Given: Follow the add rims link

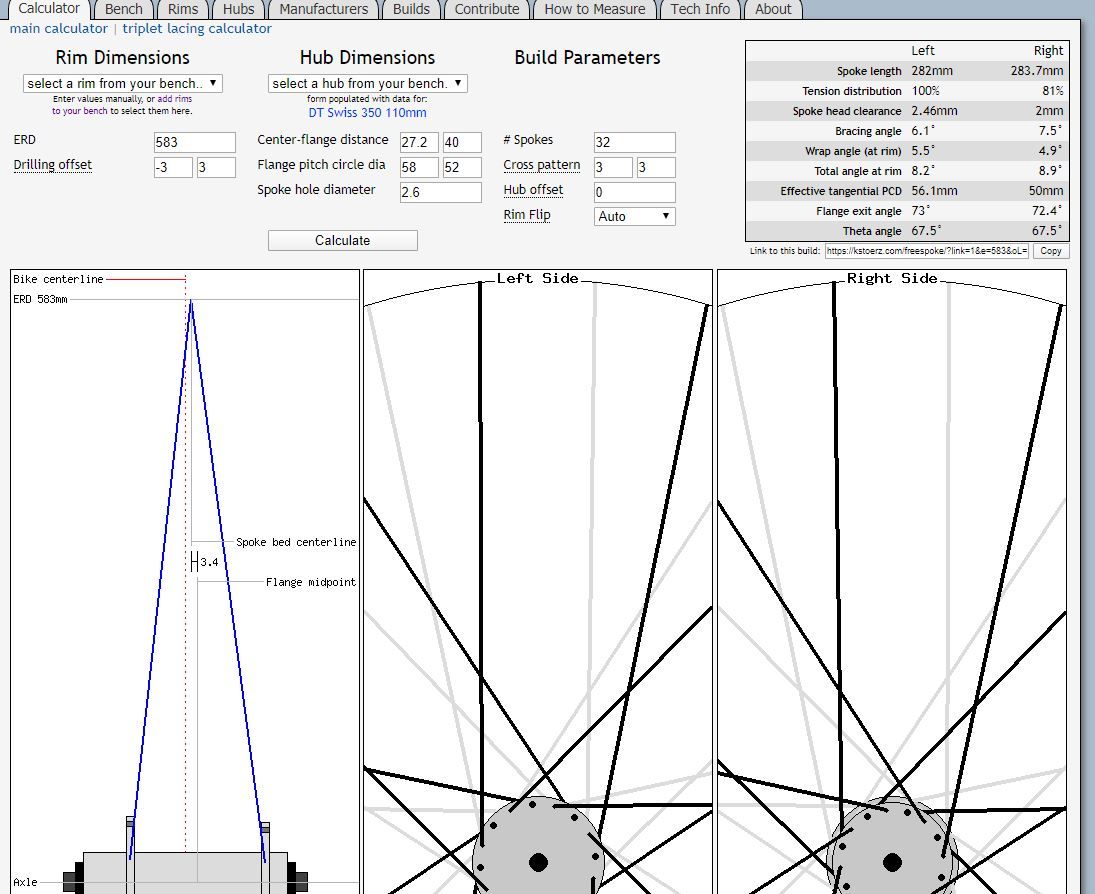Looking at the screenshot, I should click(x=174, y=99).
